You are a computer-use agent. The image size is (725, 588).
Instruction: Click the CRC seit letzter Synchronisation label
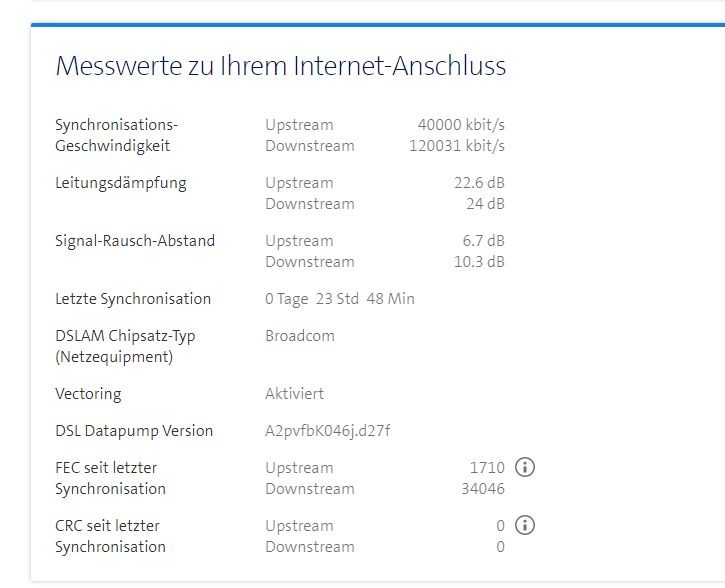pyautogui.click(x=110, y=536)
